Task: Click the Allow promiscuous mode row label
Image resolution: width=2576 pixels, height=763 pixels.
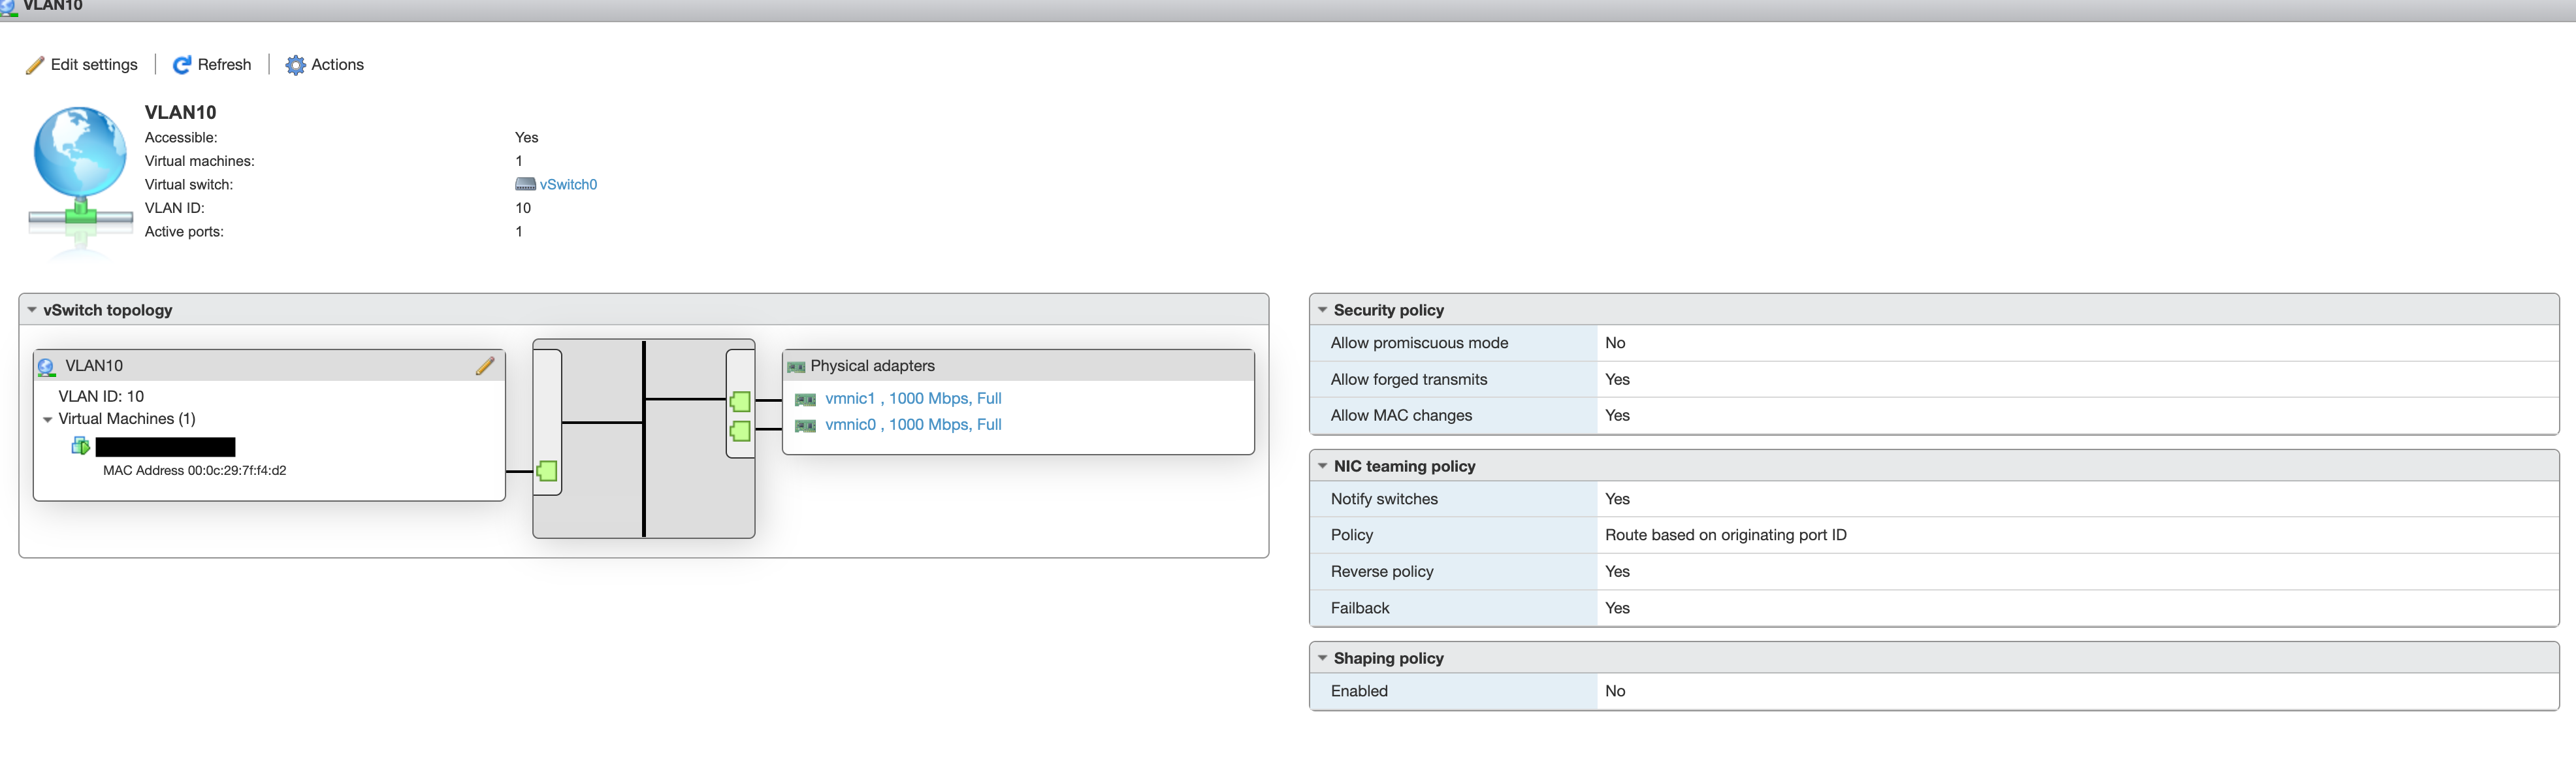Action: 1419,343
